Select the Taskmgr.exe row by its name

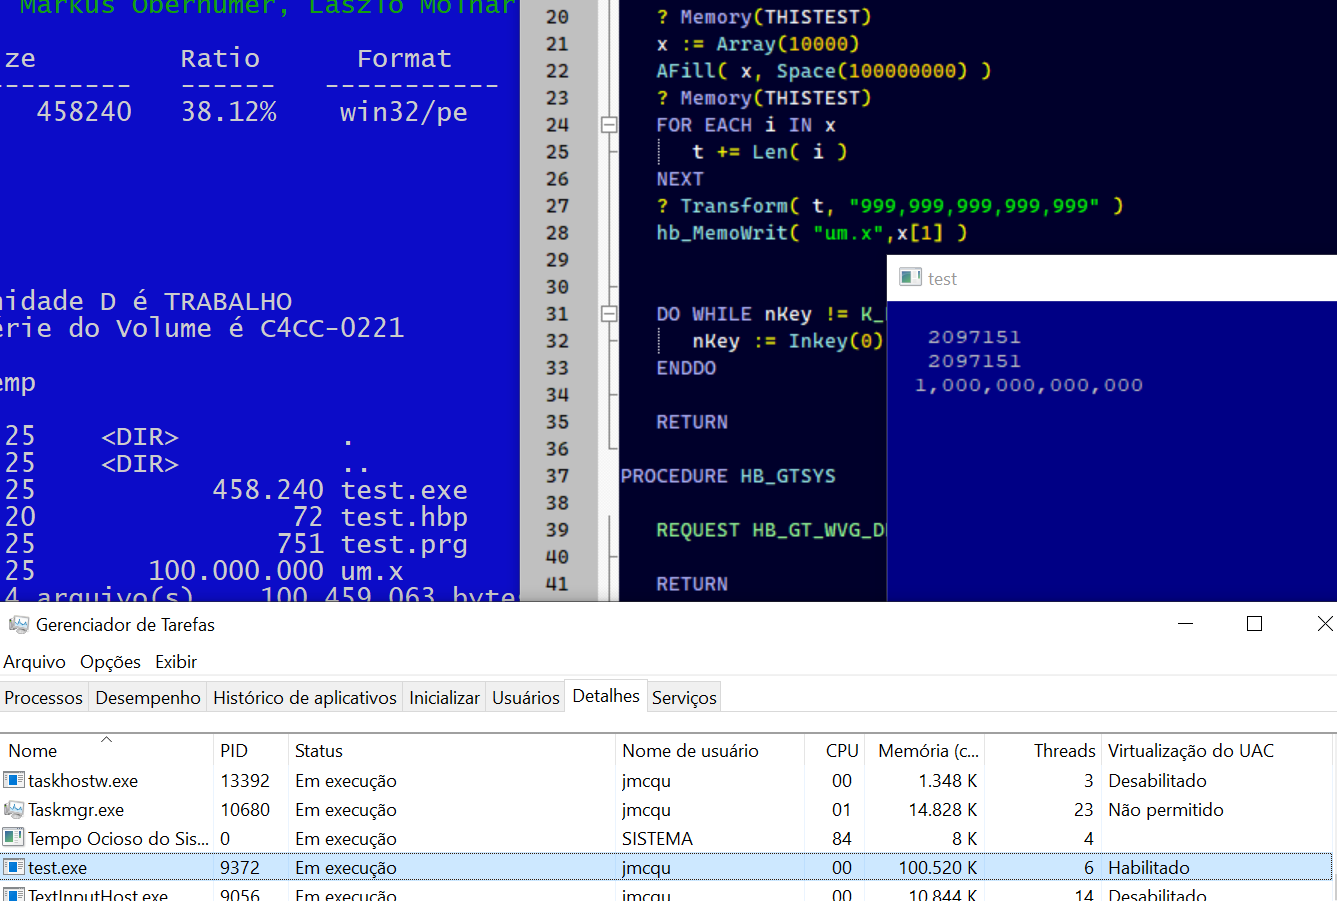[x=76, y=810]
